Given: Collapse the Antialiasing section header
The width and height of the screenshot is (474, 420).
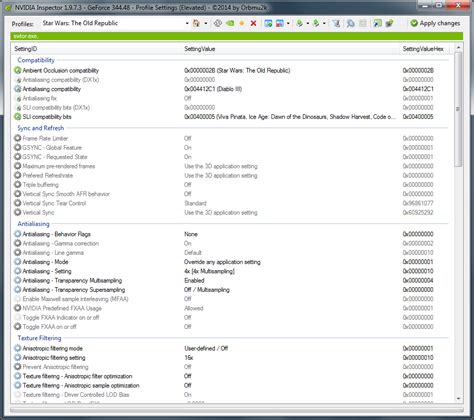Looking at the screenshot, I should click(33, 224).
